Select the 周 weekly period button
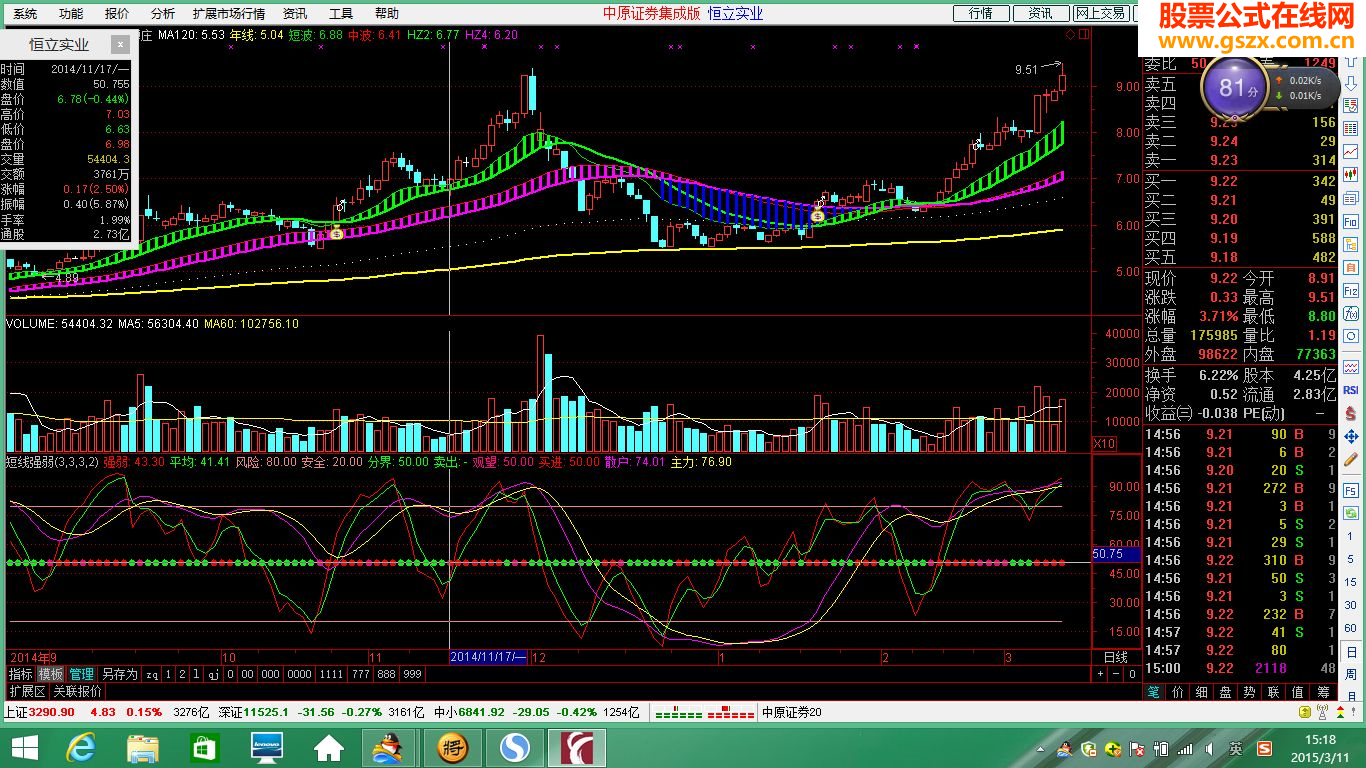Image resolution: width=1366 pixels, height=768 pixels. click(x=1352, y=674)
